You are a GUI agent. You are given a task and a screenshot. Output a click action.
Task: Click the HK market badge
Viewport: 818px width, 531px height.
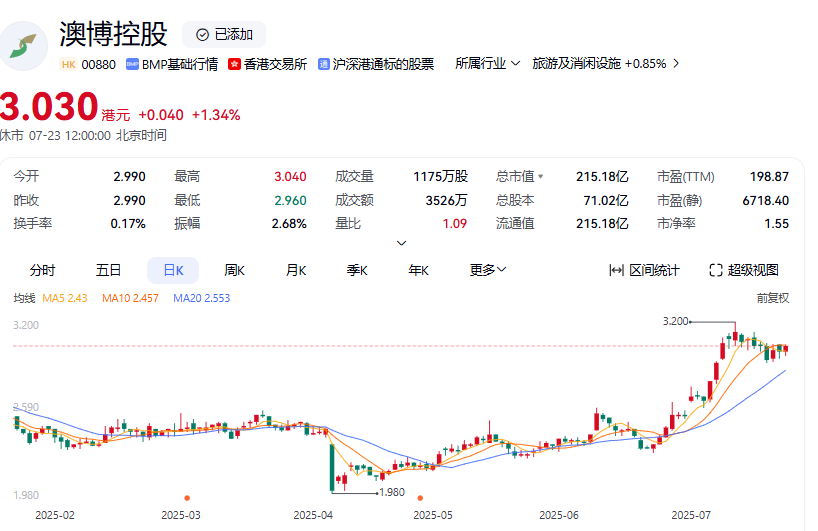point(68,64)
